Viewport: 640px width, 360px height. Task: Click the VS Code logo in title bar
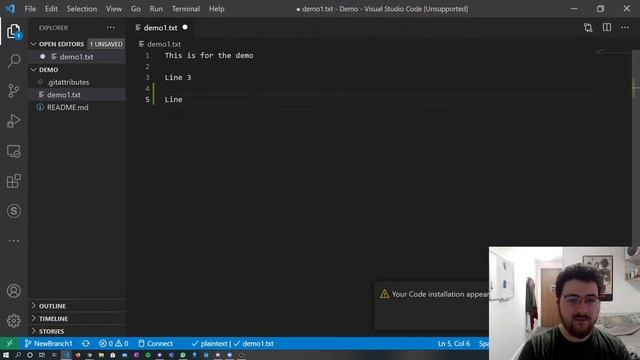pyautogui.click(x=10, y=9)
